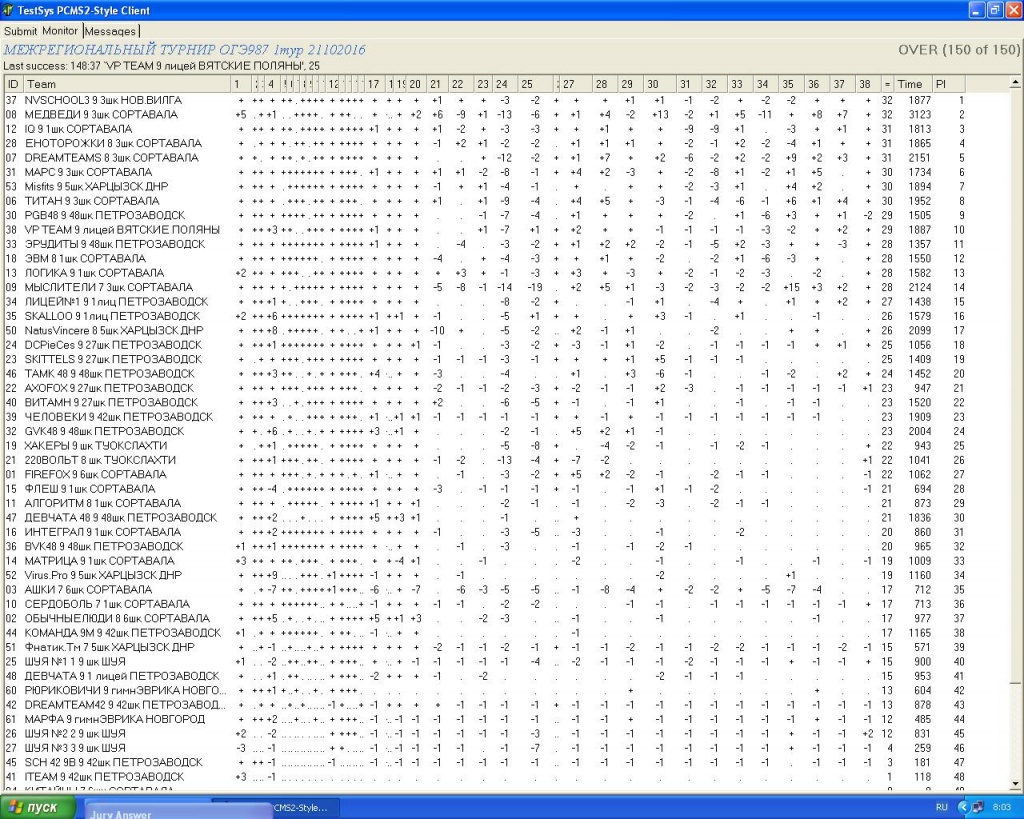Click the ХАКЕРЫ 9 шк ТУОКСЛАХТИ row

pos(485,446)
